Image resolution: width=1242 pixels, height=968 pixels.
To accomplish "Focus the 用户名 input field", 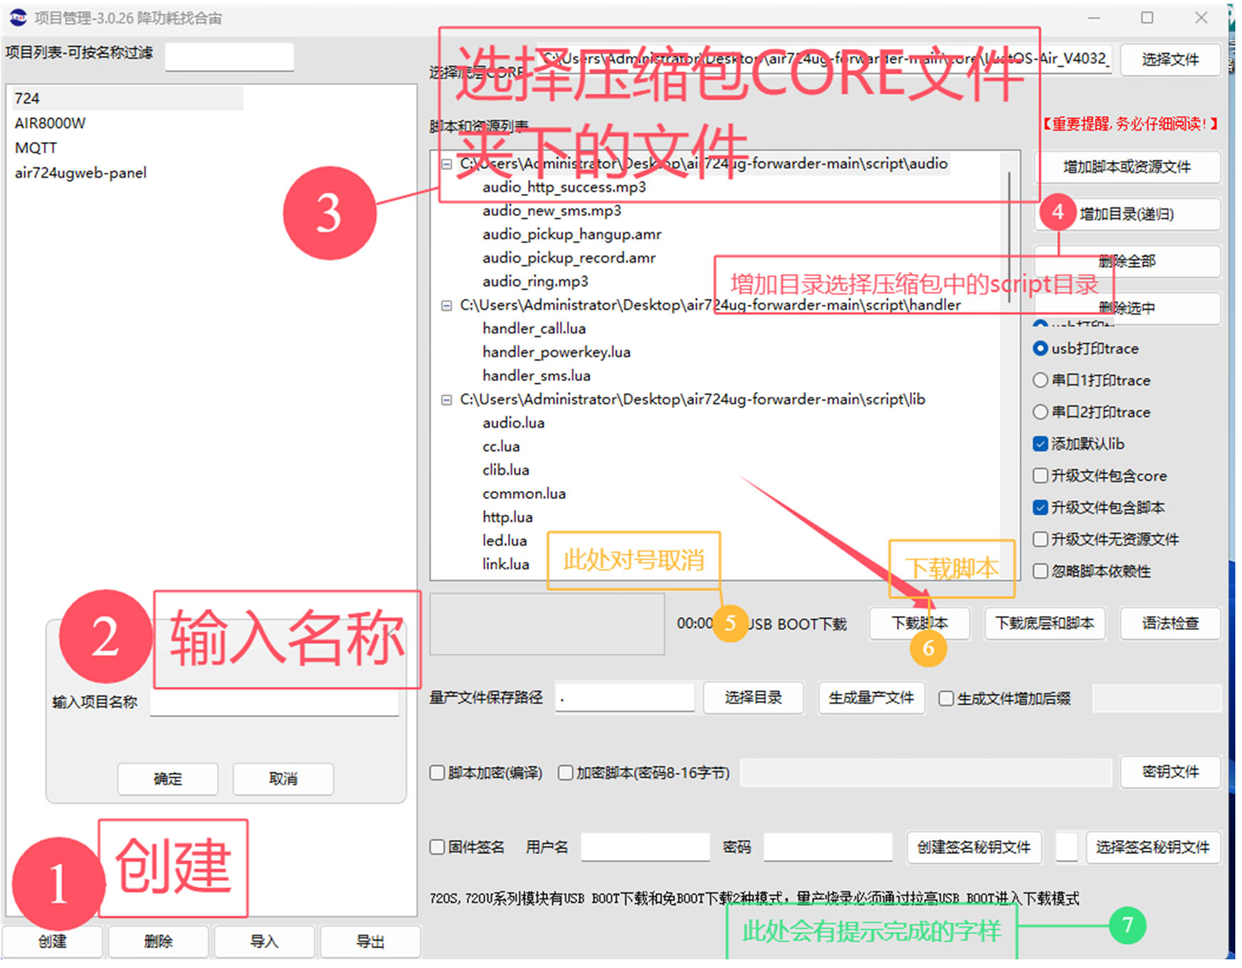I will [x=645, y=847].
